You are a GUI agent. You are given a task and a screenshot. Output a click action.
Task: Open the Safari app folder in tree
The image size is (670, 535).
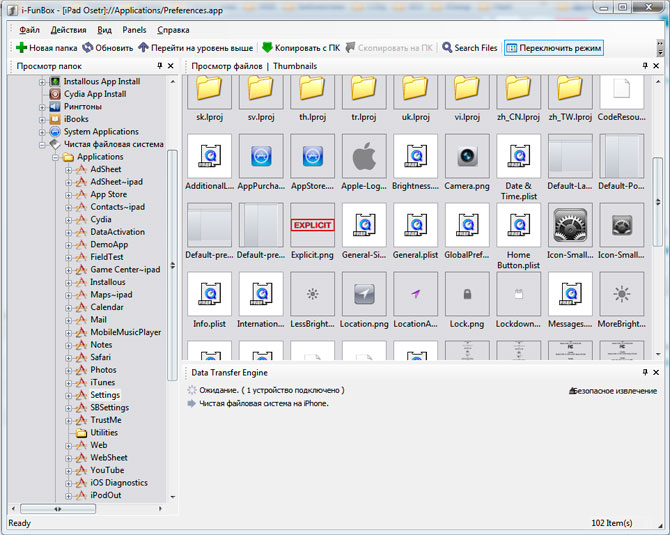coord(100,357)
